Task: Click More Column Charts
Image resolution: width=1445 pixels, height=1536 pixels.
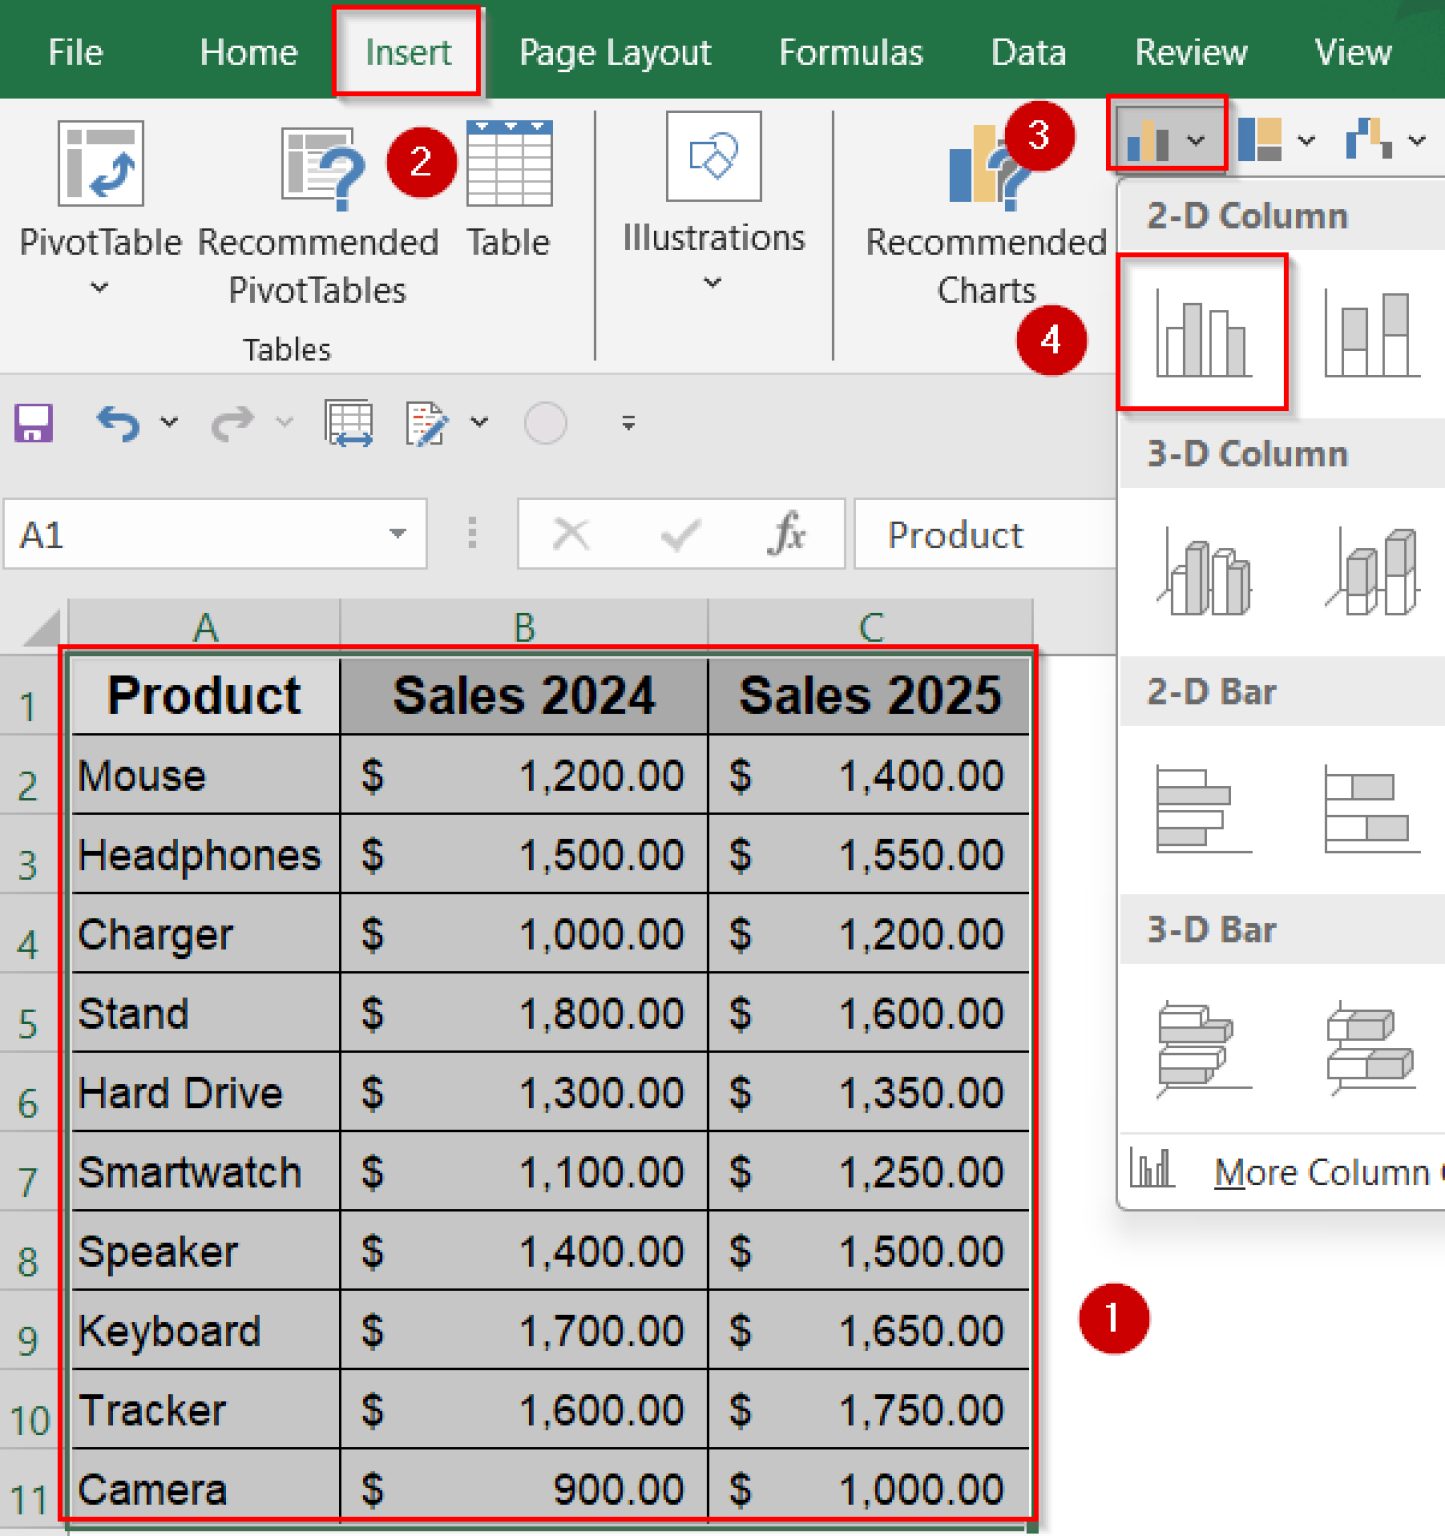Action: point(1300,1172)
